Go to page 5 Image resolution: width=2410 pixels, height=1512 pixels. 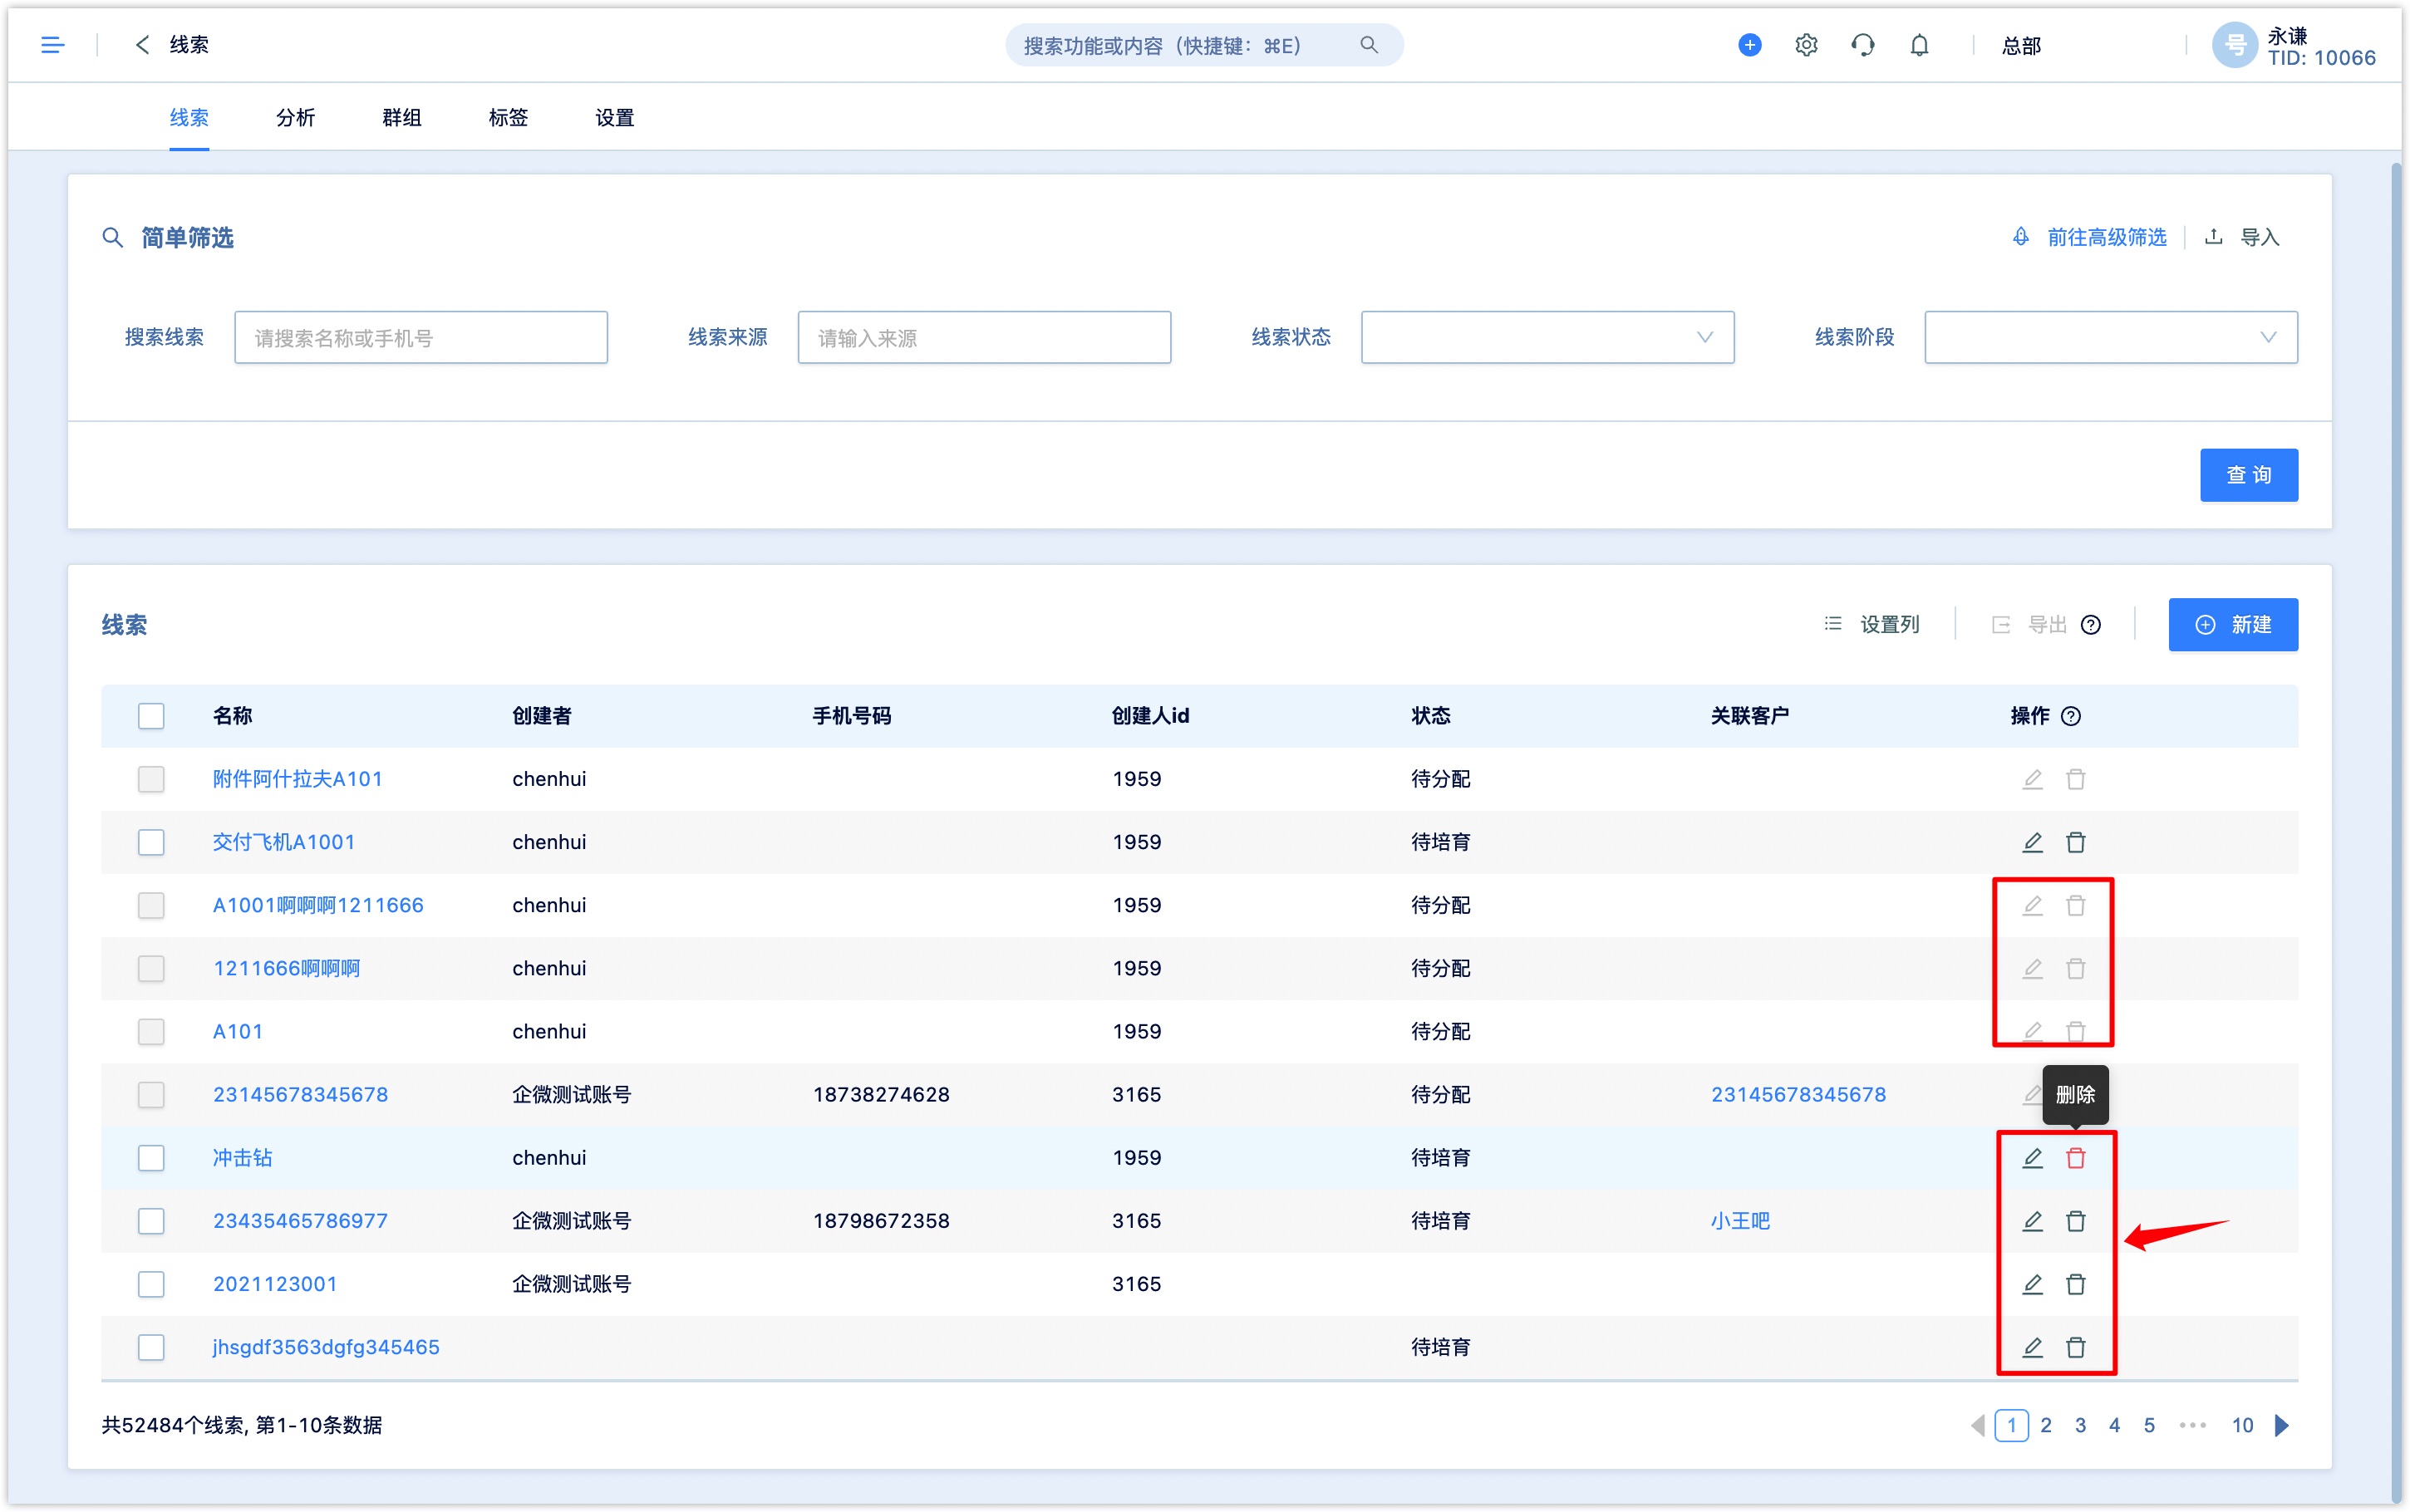coord(2149,1425)
